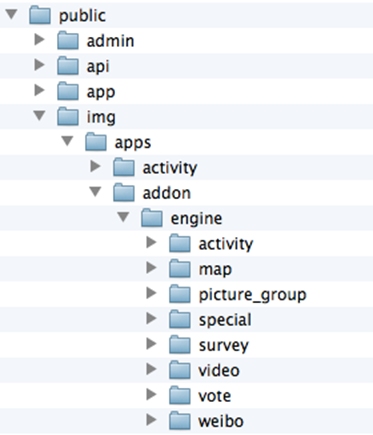373x435 pixels.
Task: Click the engine folder icon
Action: click(152, 218)
